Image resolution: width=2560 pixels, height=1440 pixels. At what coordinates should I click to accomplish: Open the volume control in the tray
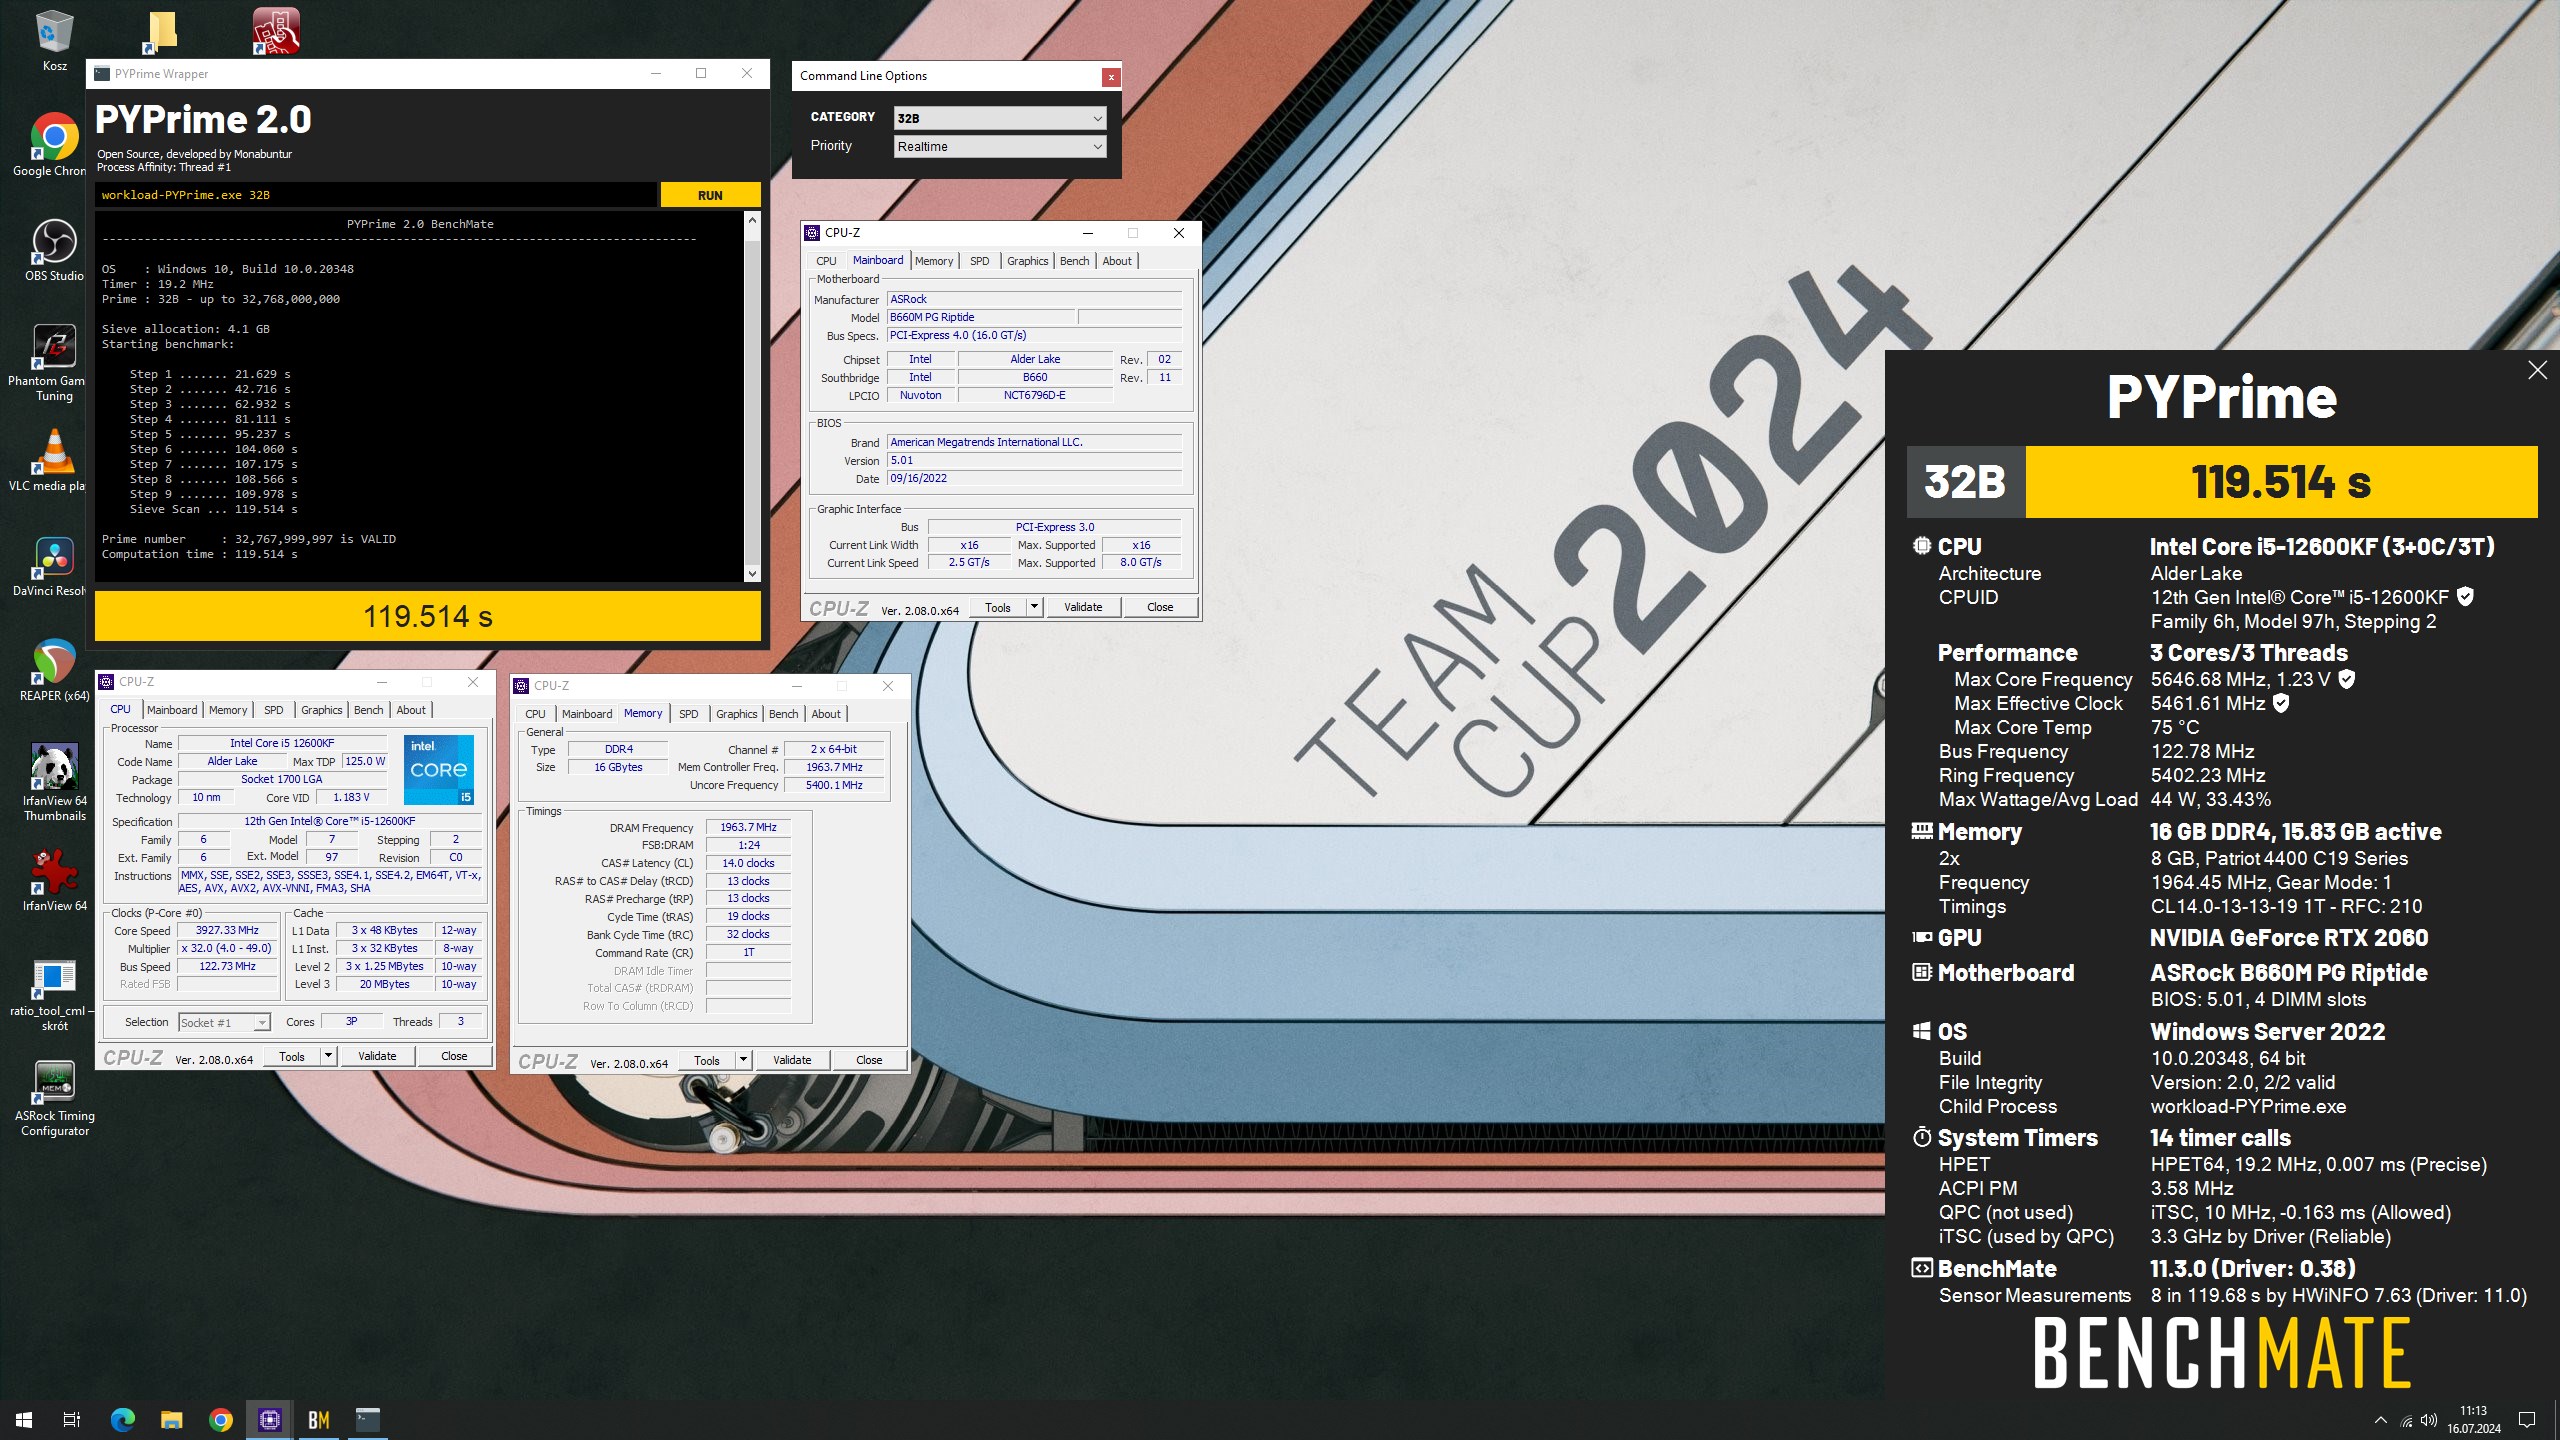tap(2429, 1420)
